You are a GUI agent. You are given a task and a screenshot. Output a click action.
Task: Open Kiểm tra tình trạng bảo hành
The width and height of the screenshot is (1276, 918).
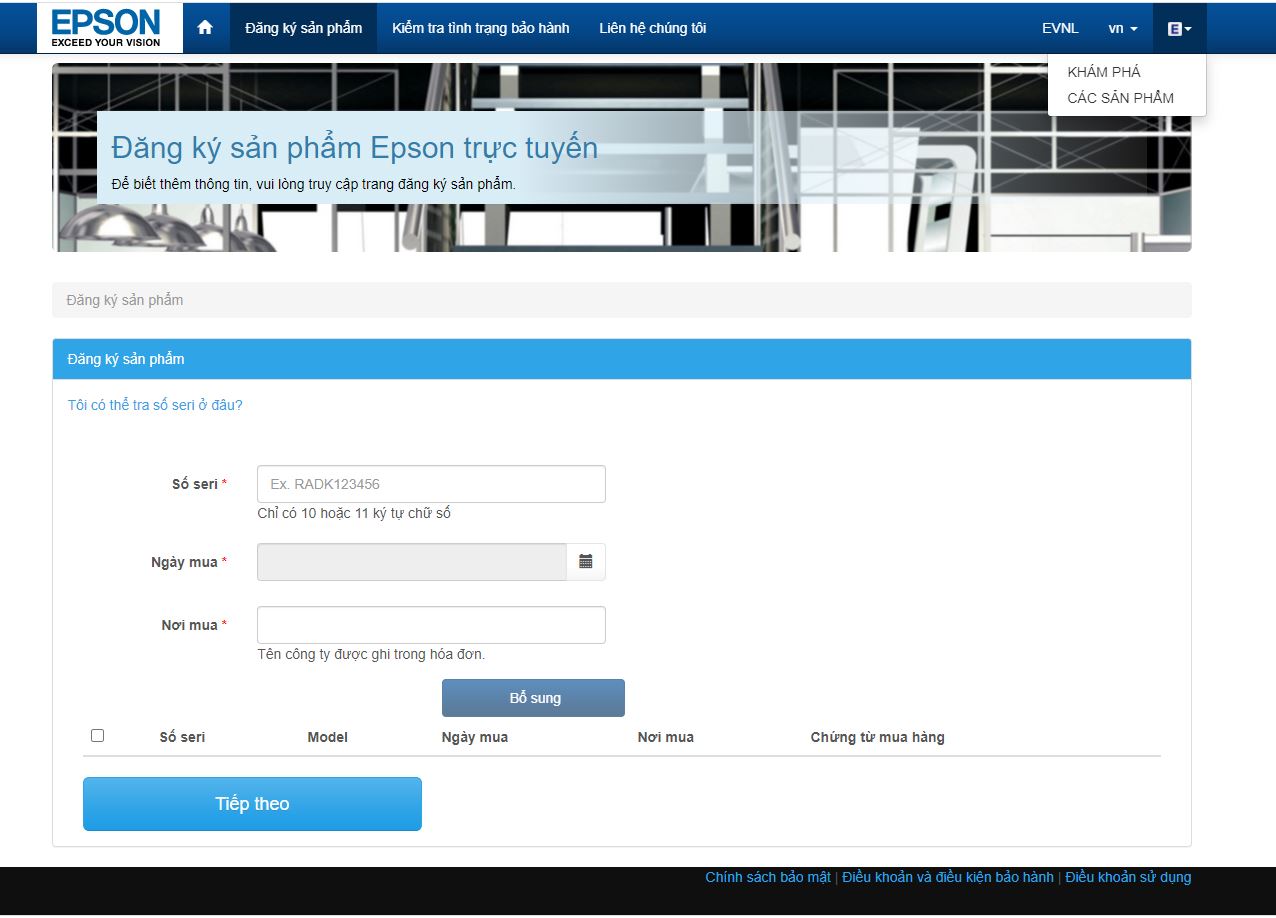[481, 28]
